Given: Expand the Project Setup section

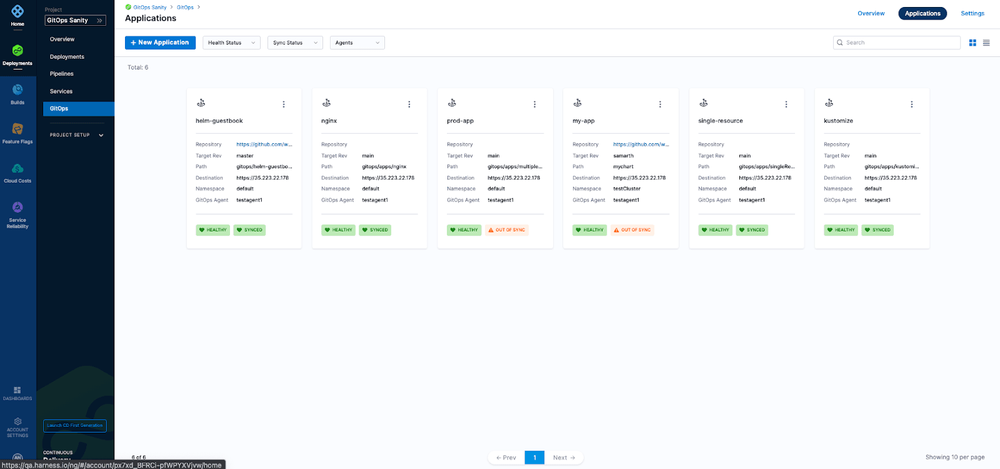Looking at the screenshot, I should [x=78, y=135].
